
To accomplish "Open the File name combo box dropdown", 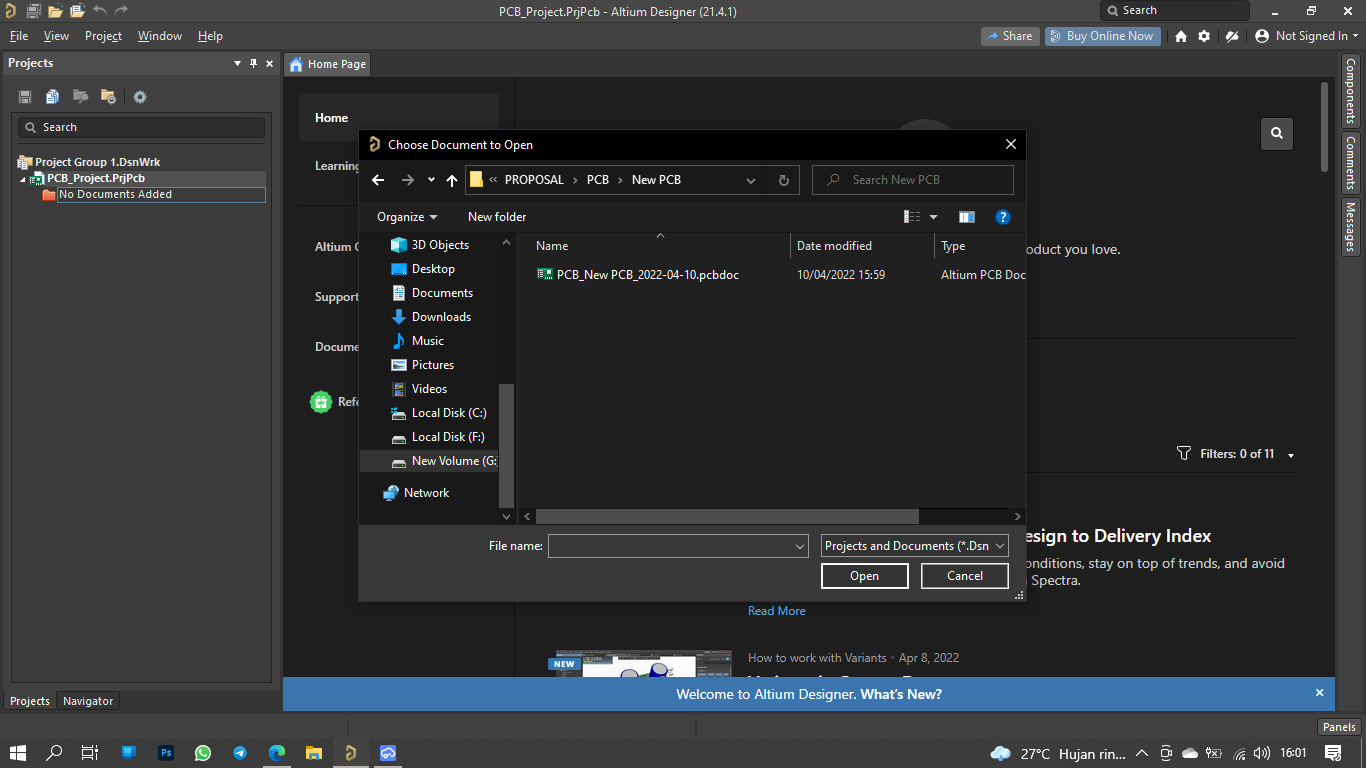I will [799, 546].
